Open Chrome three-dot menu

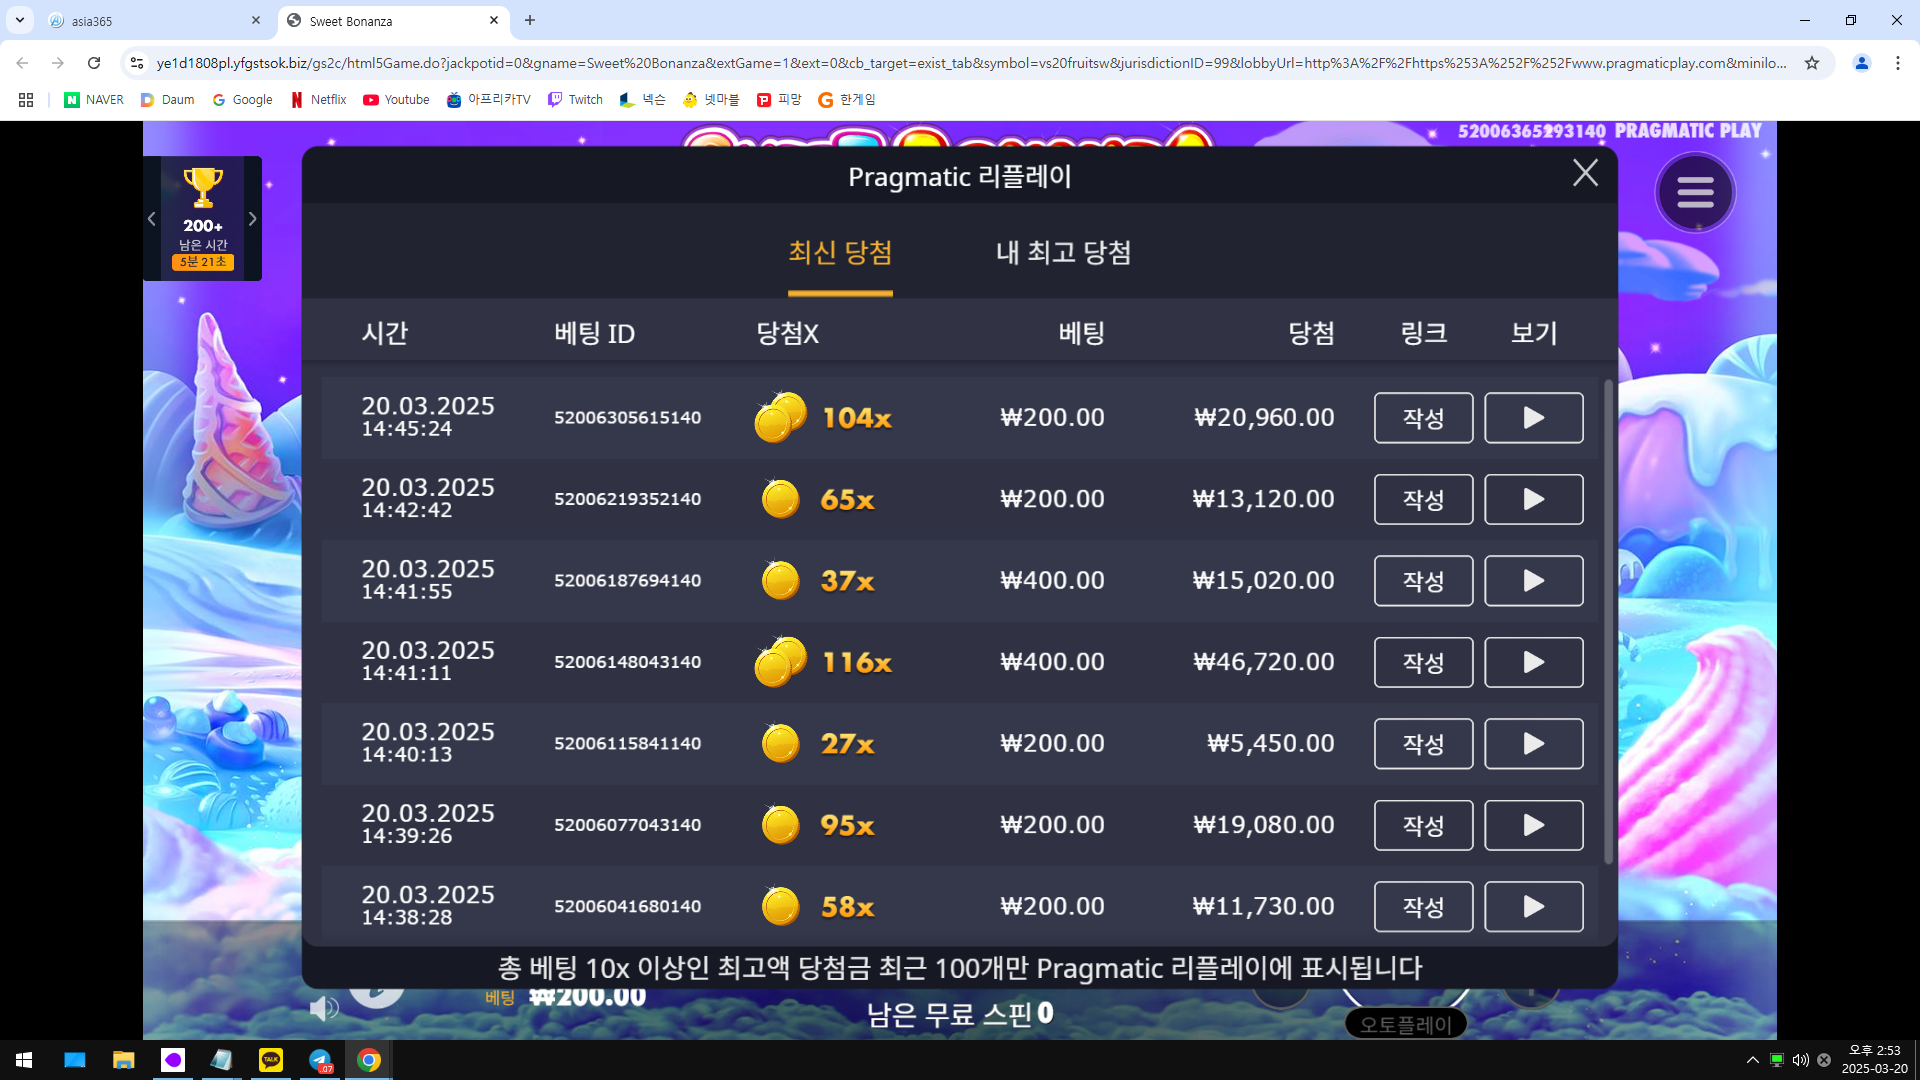pos(1898,63)
